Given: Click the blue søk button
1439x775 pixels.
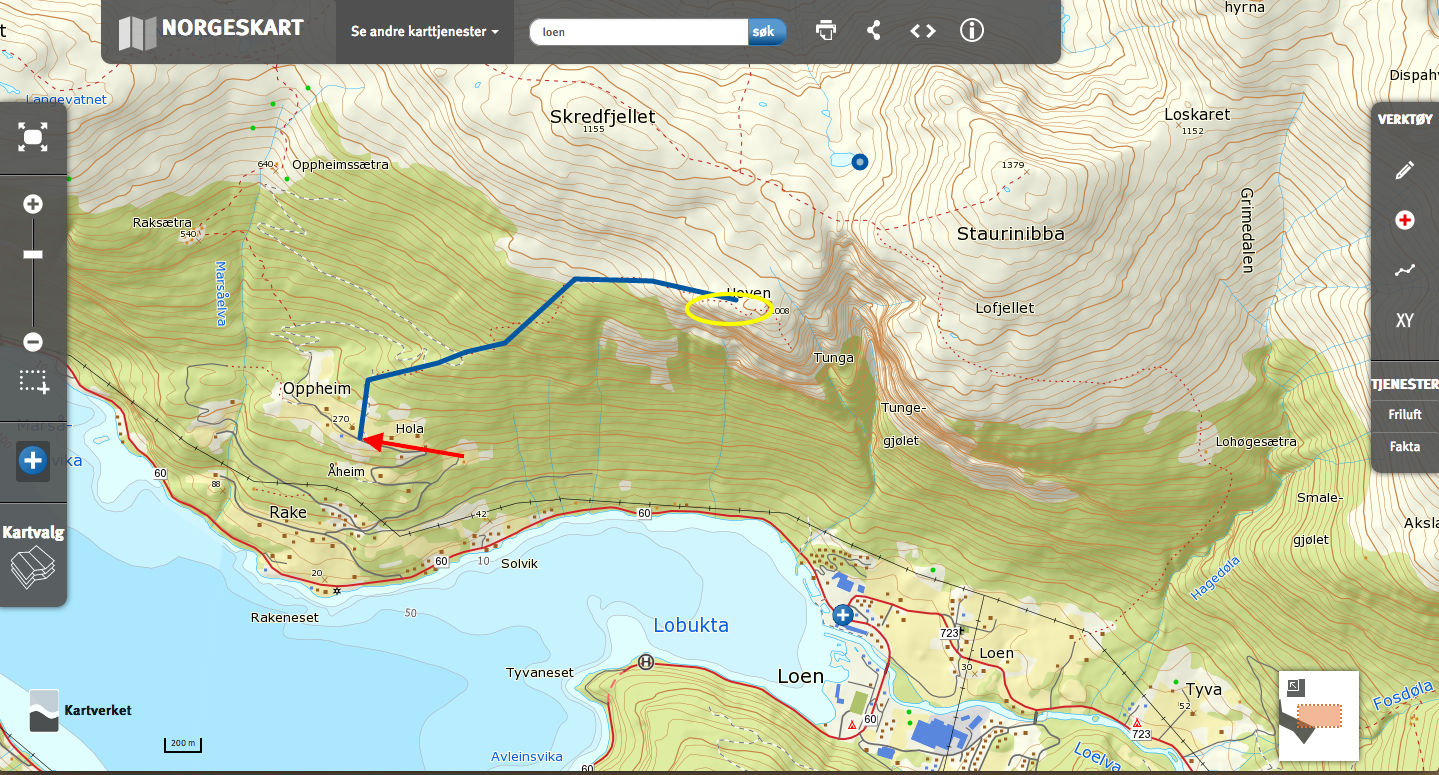Looking at the screenshot, I should [x=767, y=32].
